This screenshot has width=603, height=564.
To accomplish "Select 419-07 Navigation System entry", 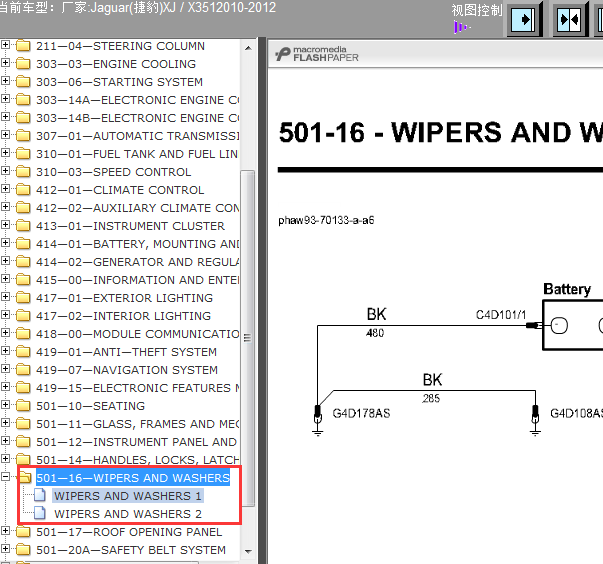I will pos(127,370).
